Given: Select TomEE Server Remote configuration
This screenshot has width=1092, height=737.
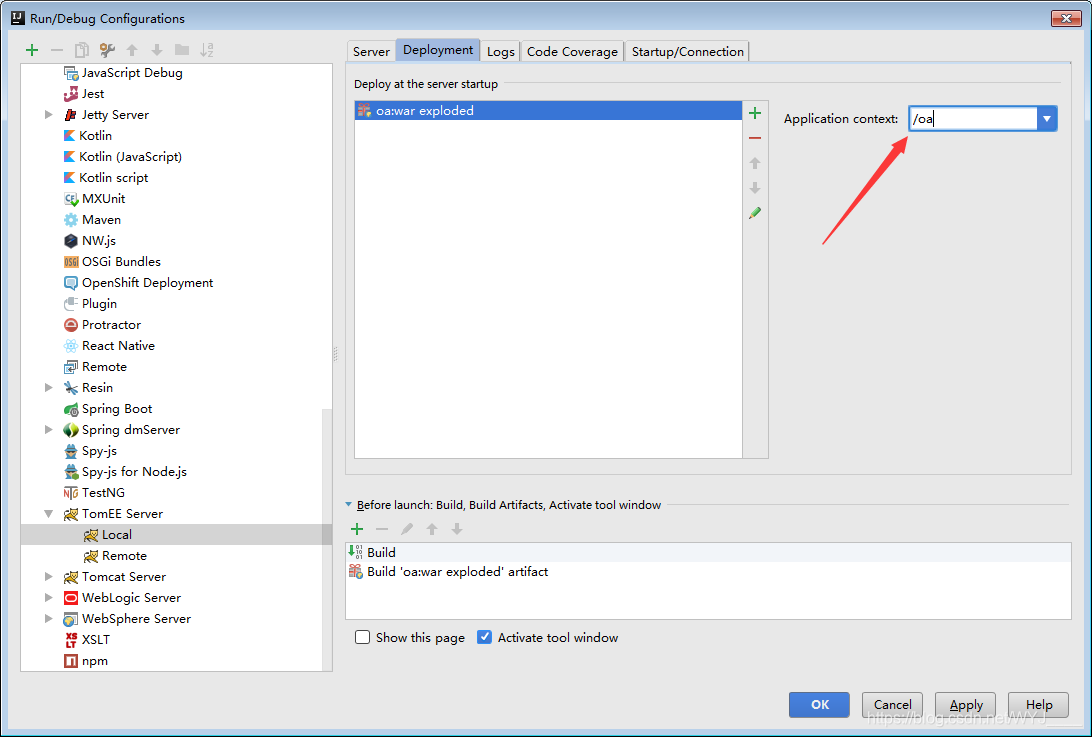Looking at the screenshot, I should coord(115,556).
